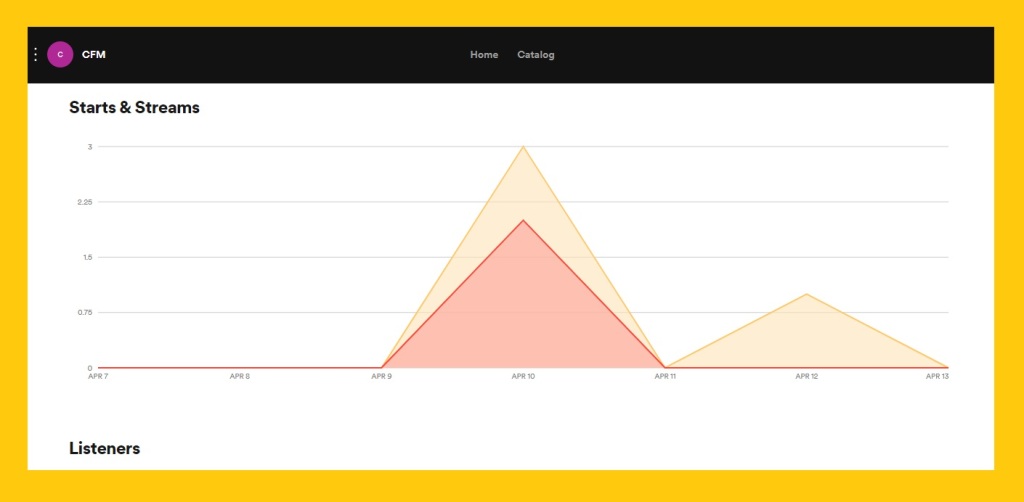The height and width of the screenshot is (502, 1024).
Task: Go to the Home tab
Action: [484, 55]
